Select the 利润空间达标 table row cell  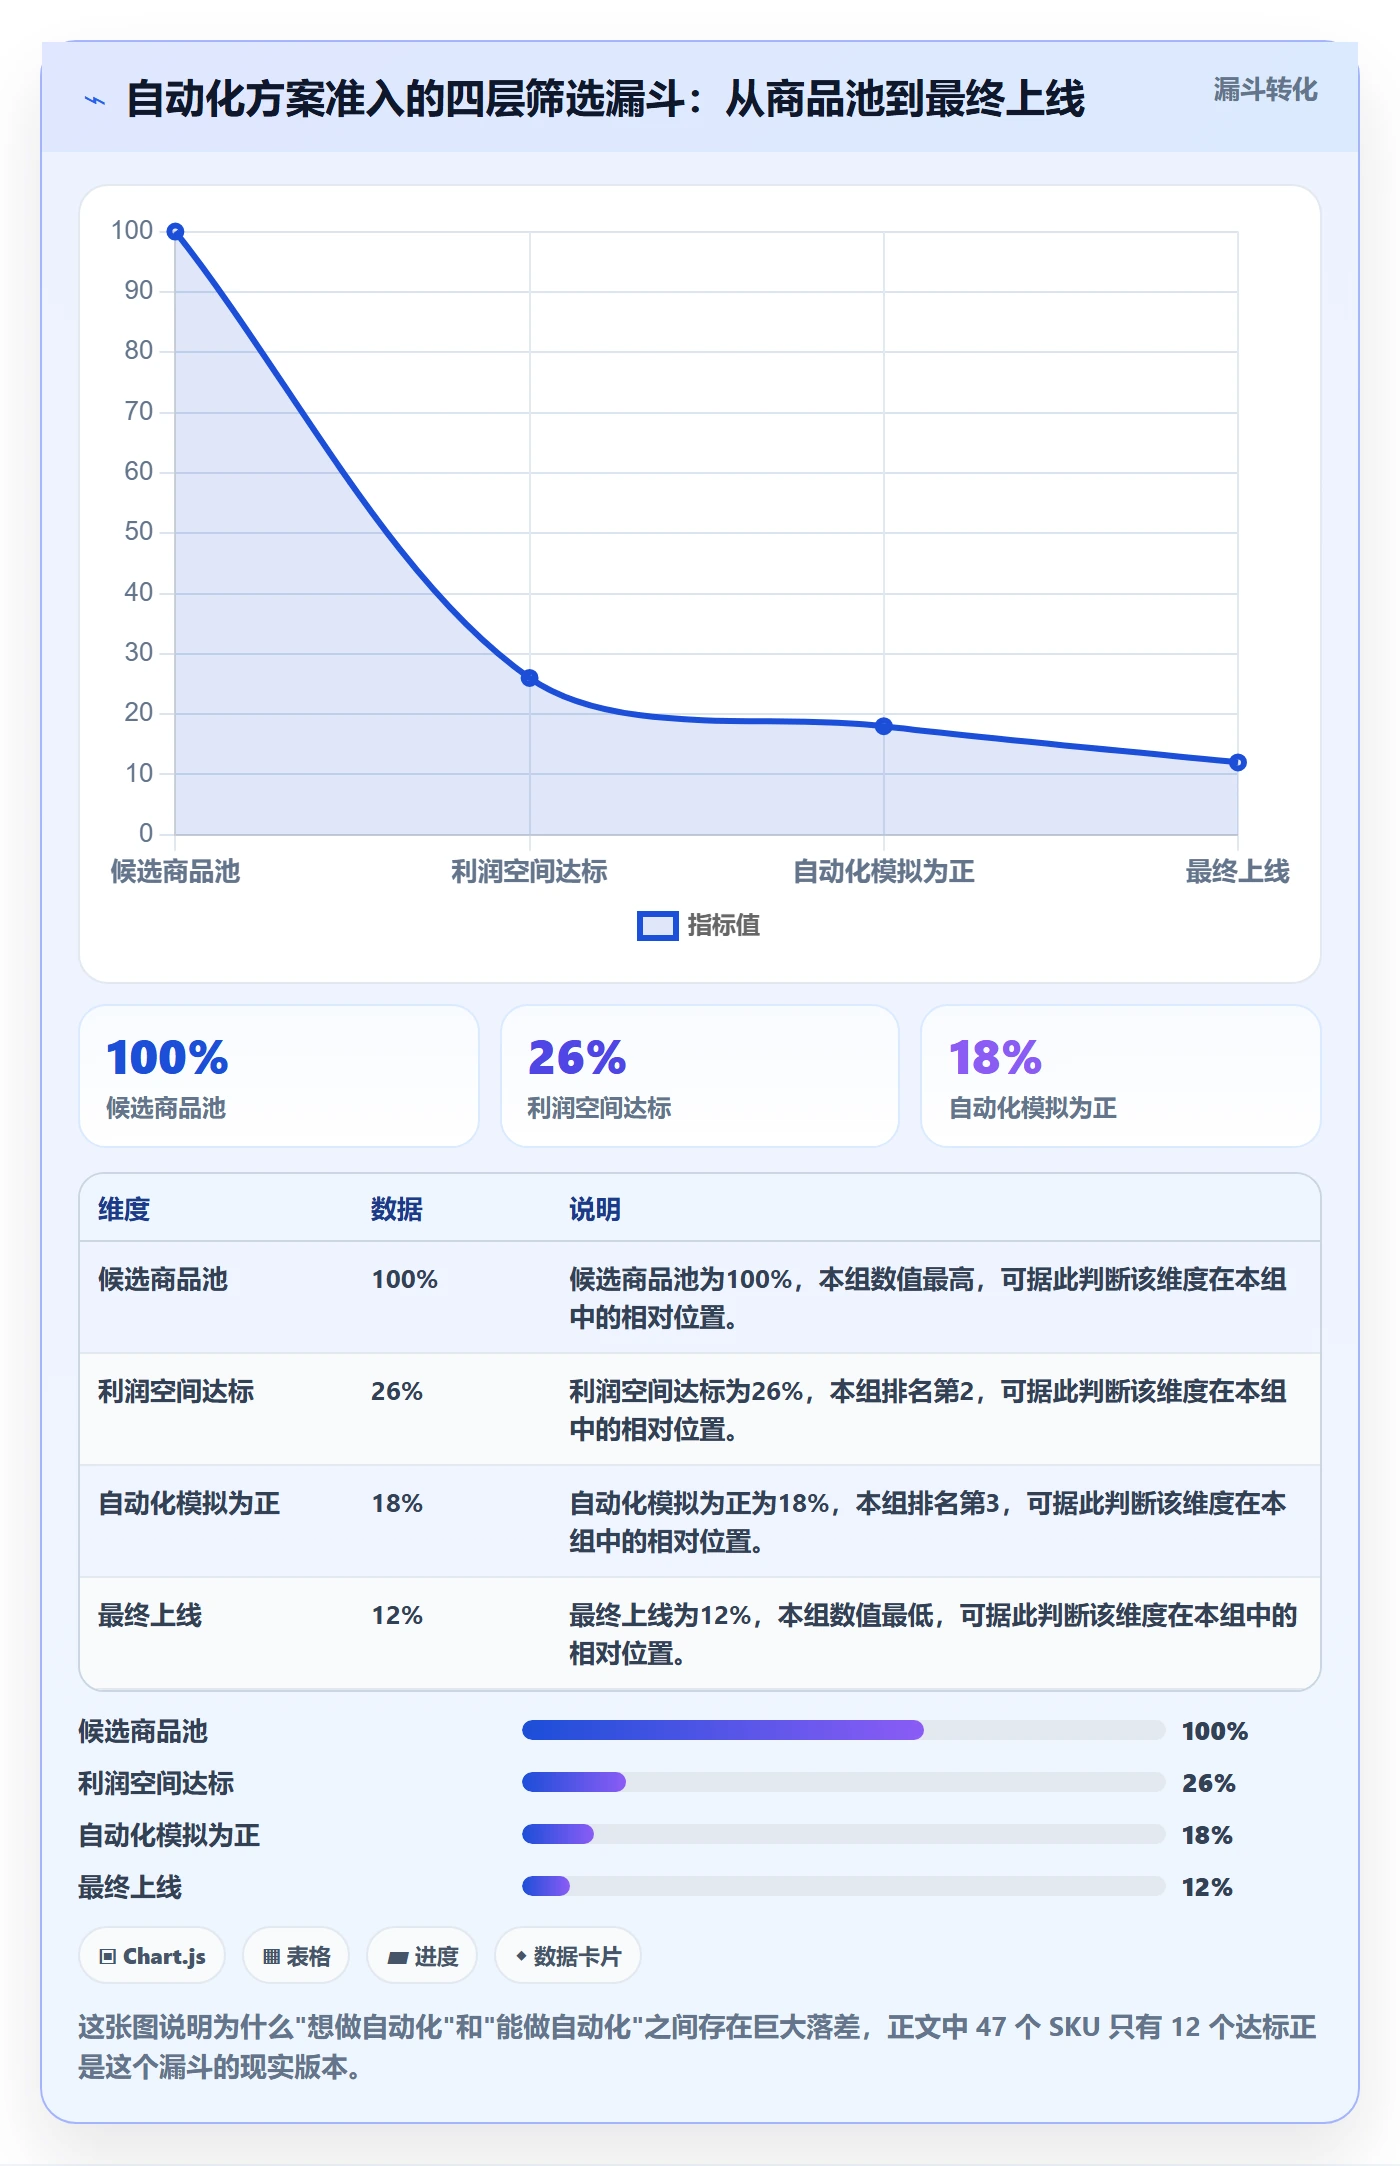pyautogui.click(x=176, y=1392)
